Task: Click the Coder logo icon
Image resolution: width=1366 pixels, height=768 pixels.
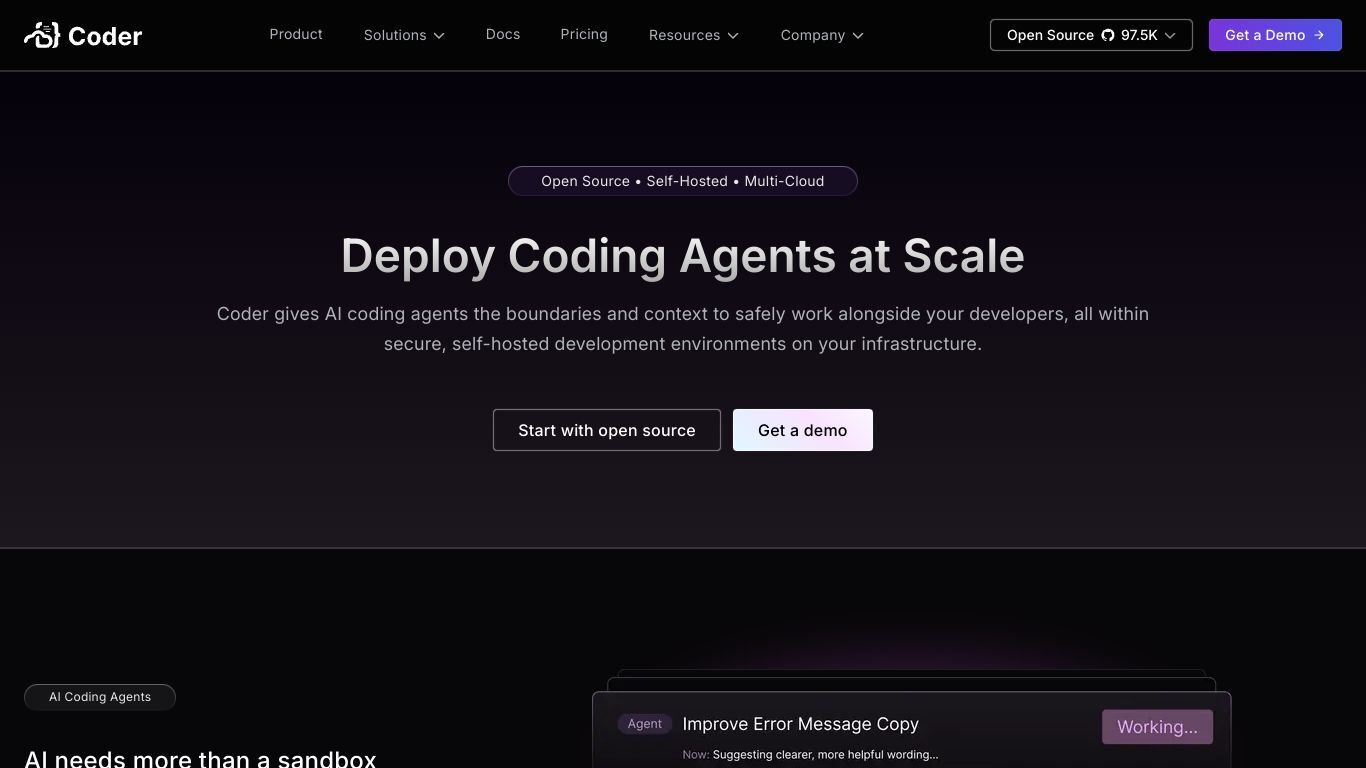Action: [x=42, y=35]
